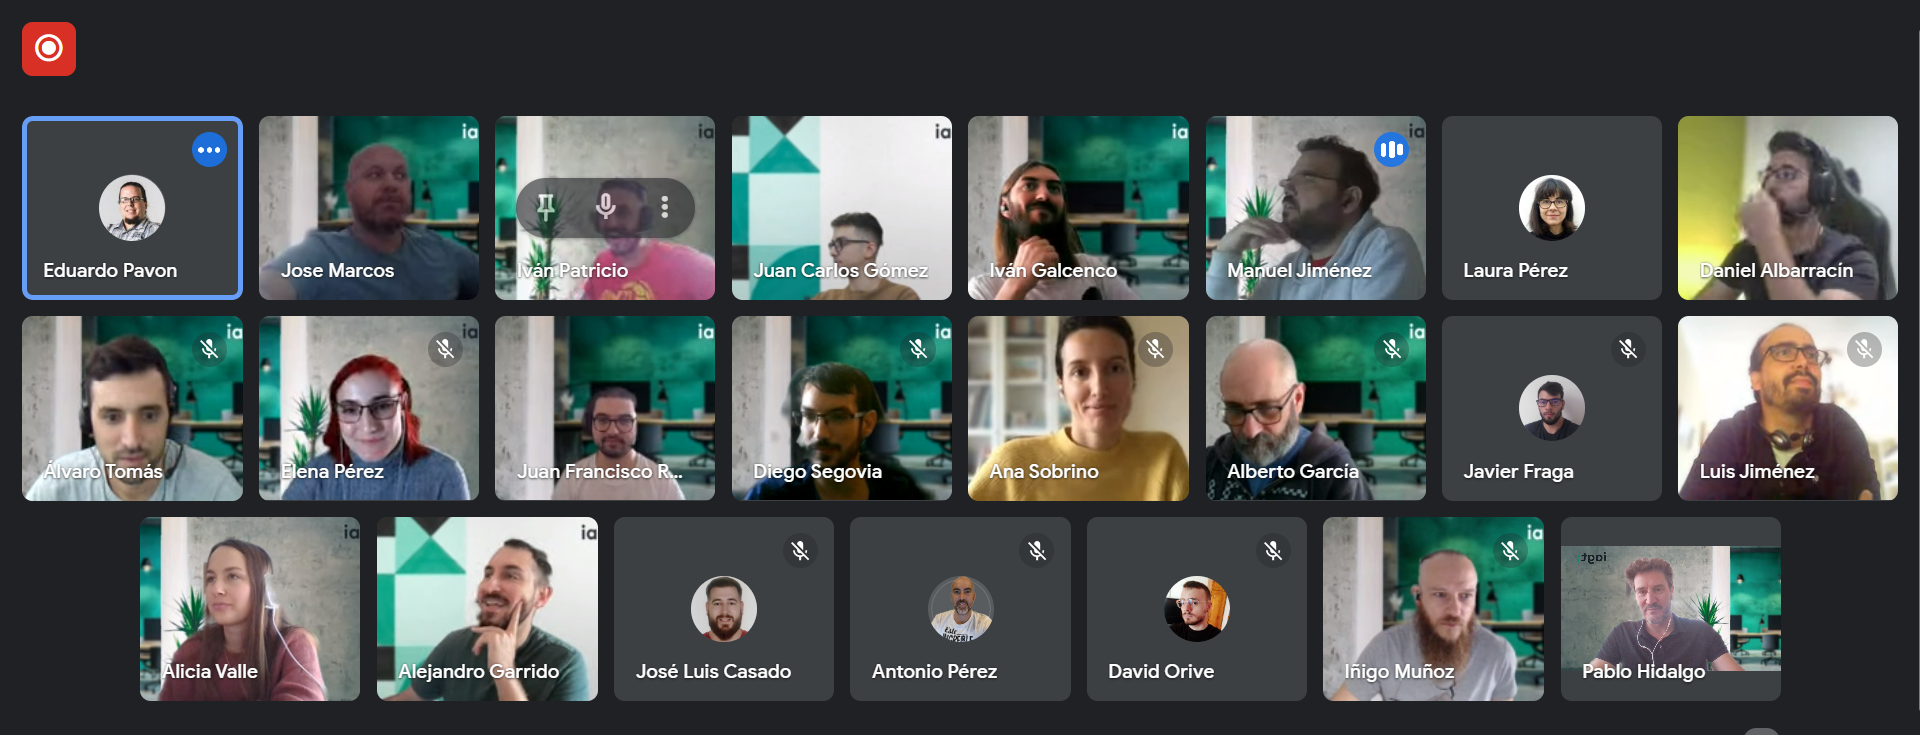
Task: Click the muted mic icon on Iñigo Muñoz
Action: point(1510,550)
